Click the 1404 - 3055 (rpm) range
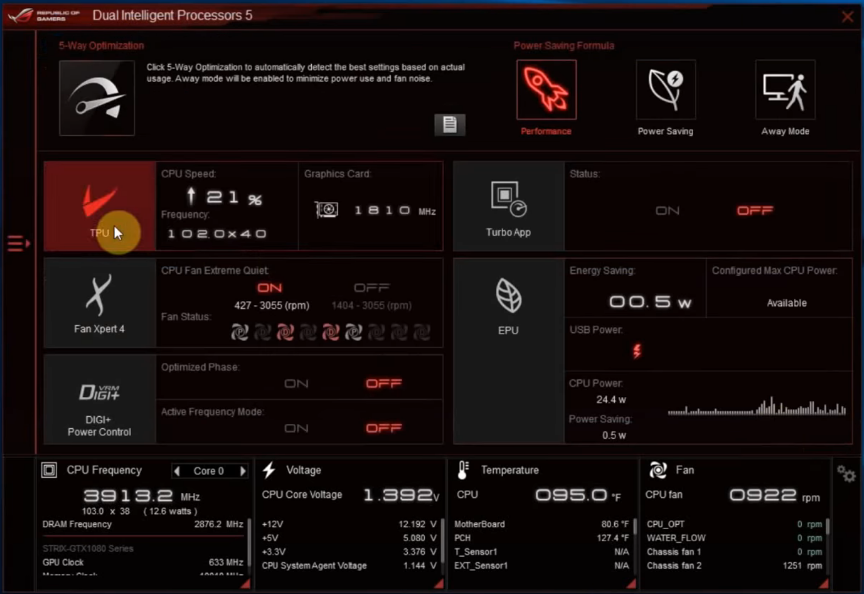864x594 pixels. click(371, 305)
